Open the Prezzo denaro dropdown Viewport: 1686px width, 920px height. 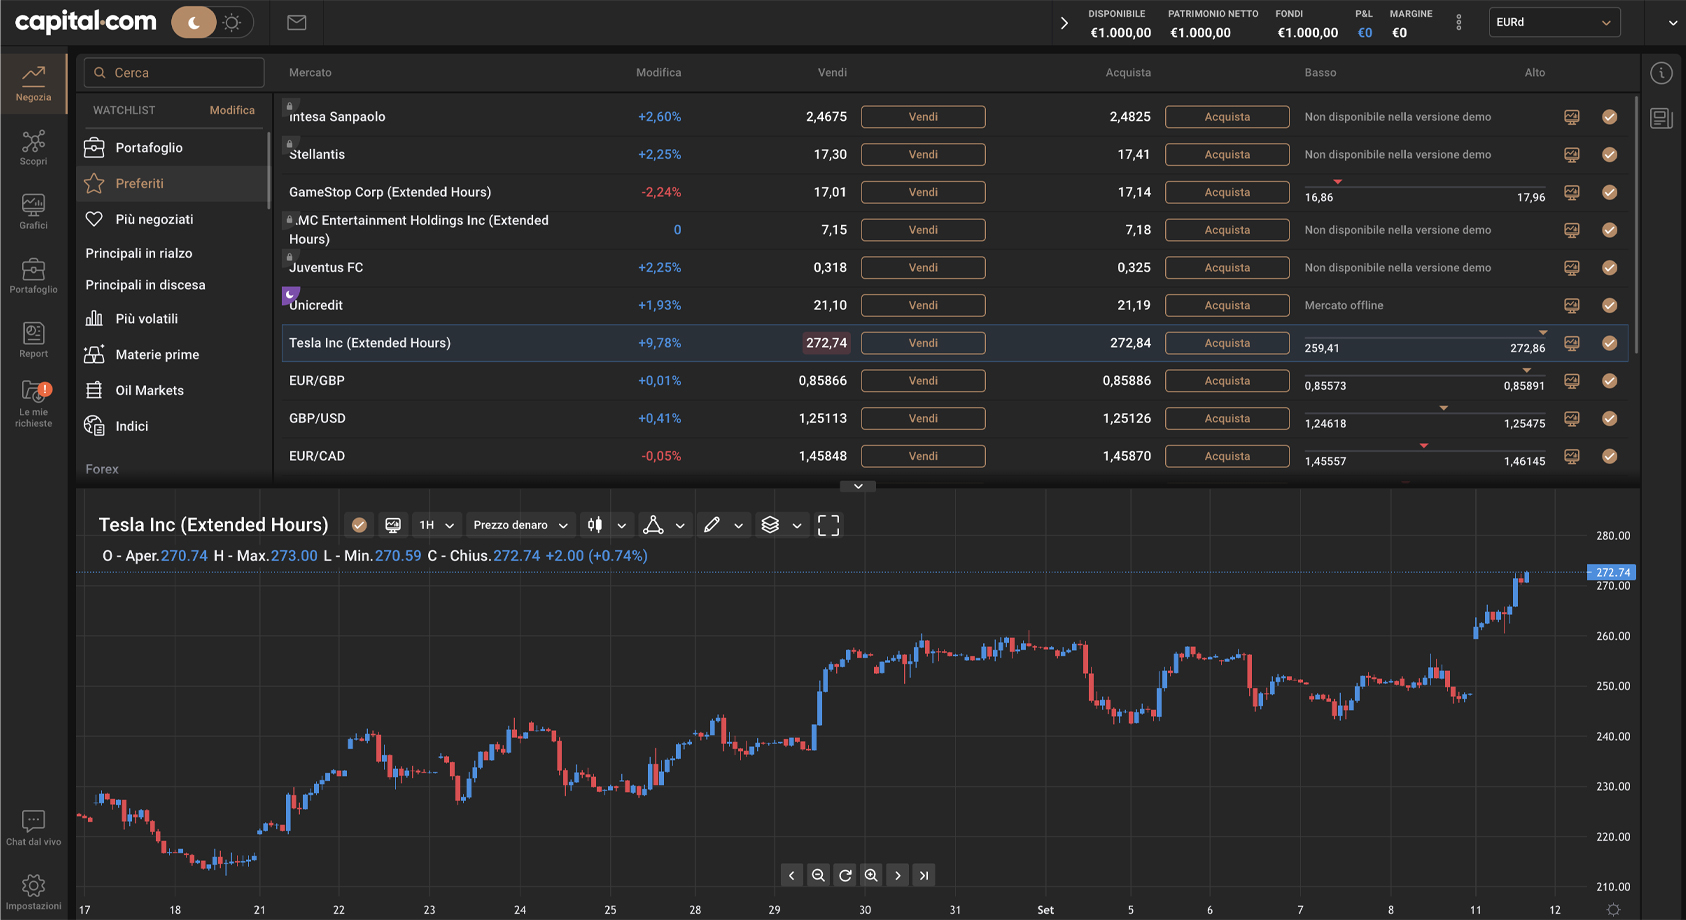(520, 525)
